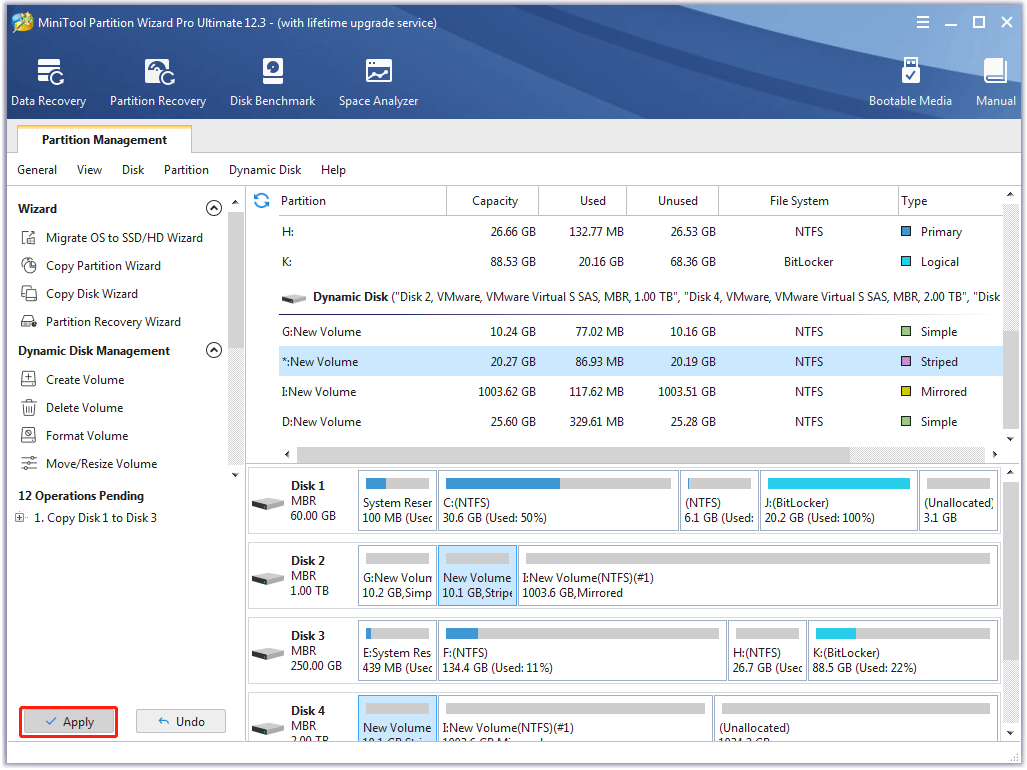Open Disk Benchmark
Screen dimensions: 1027x770
point(272,82)
